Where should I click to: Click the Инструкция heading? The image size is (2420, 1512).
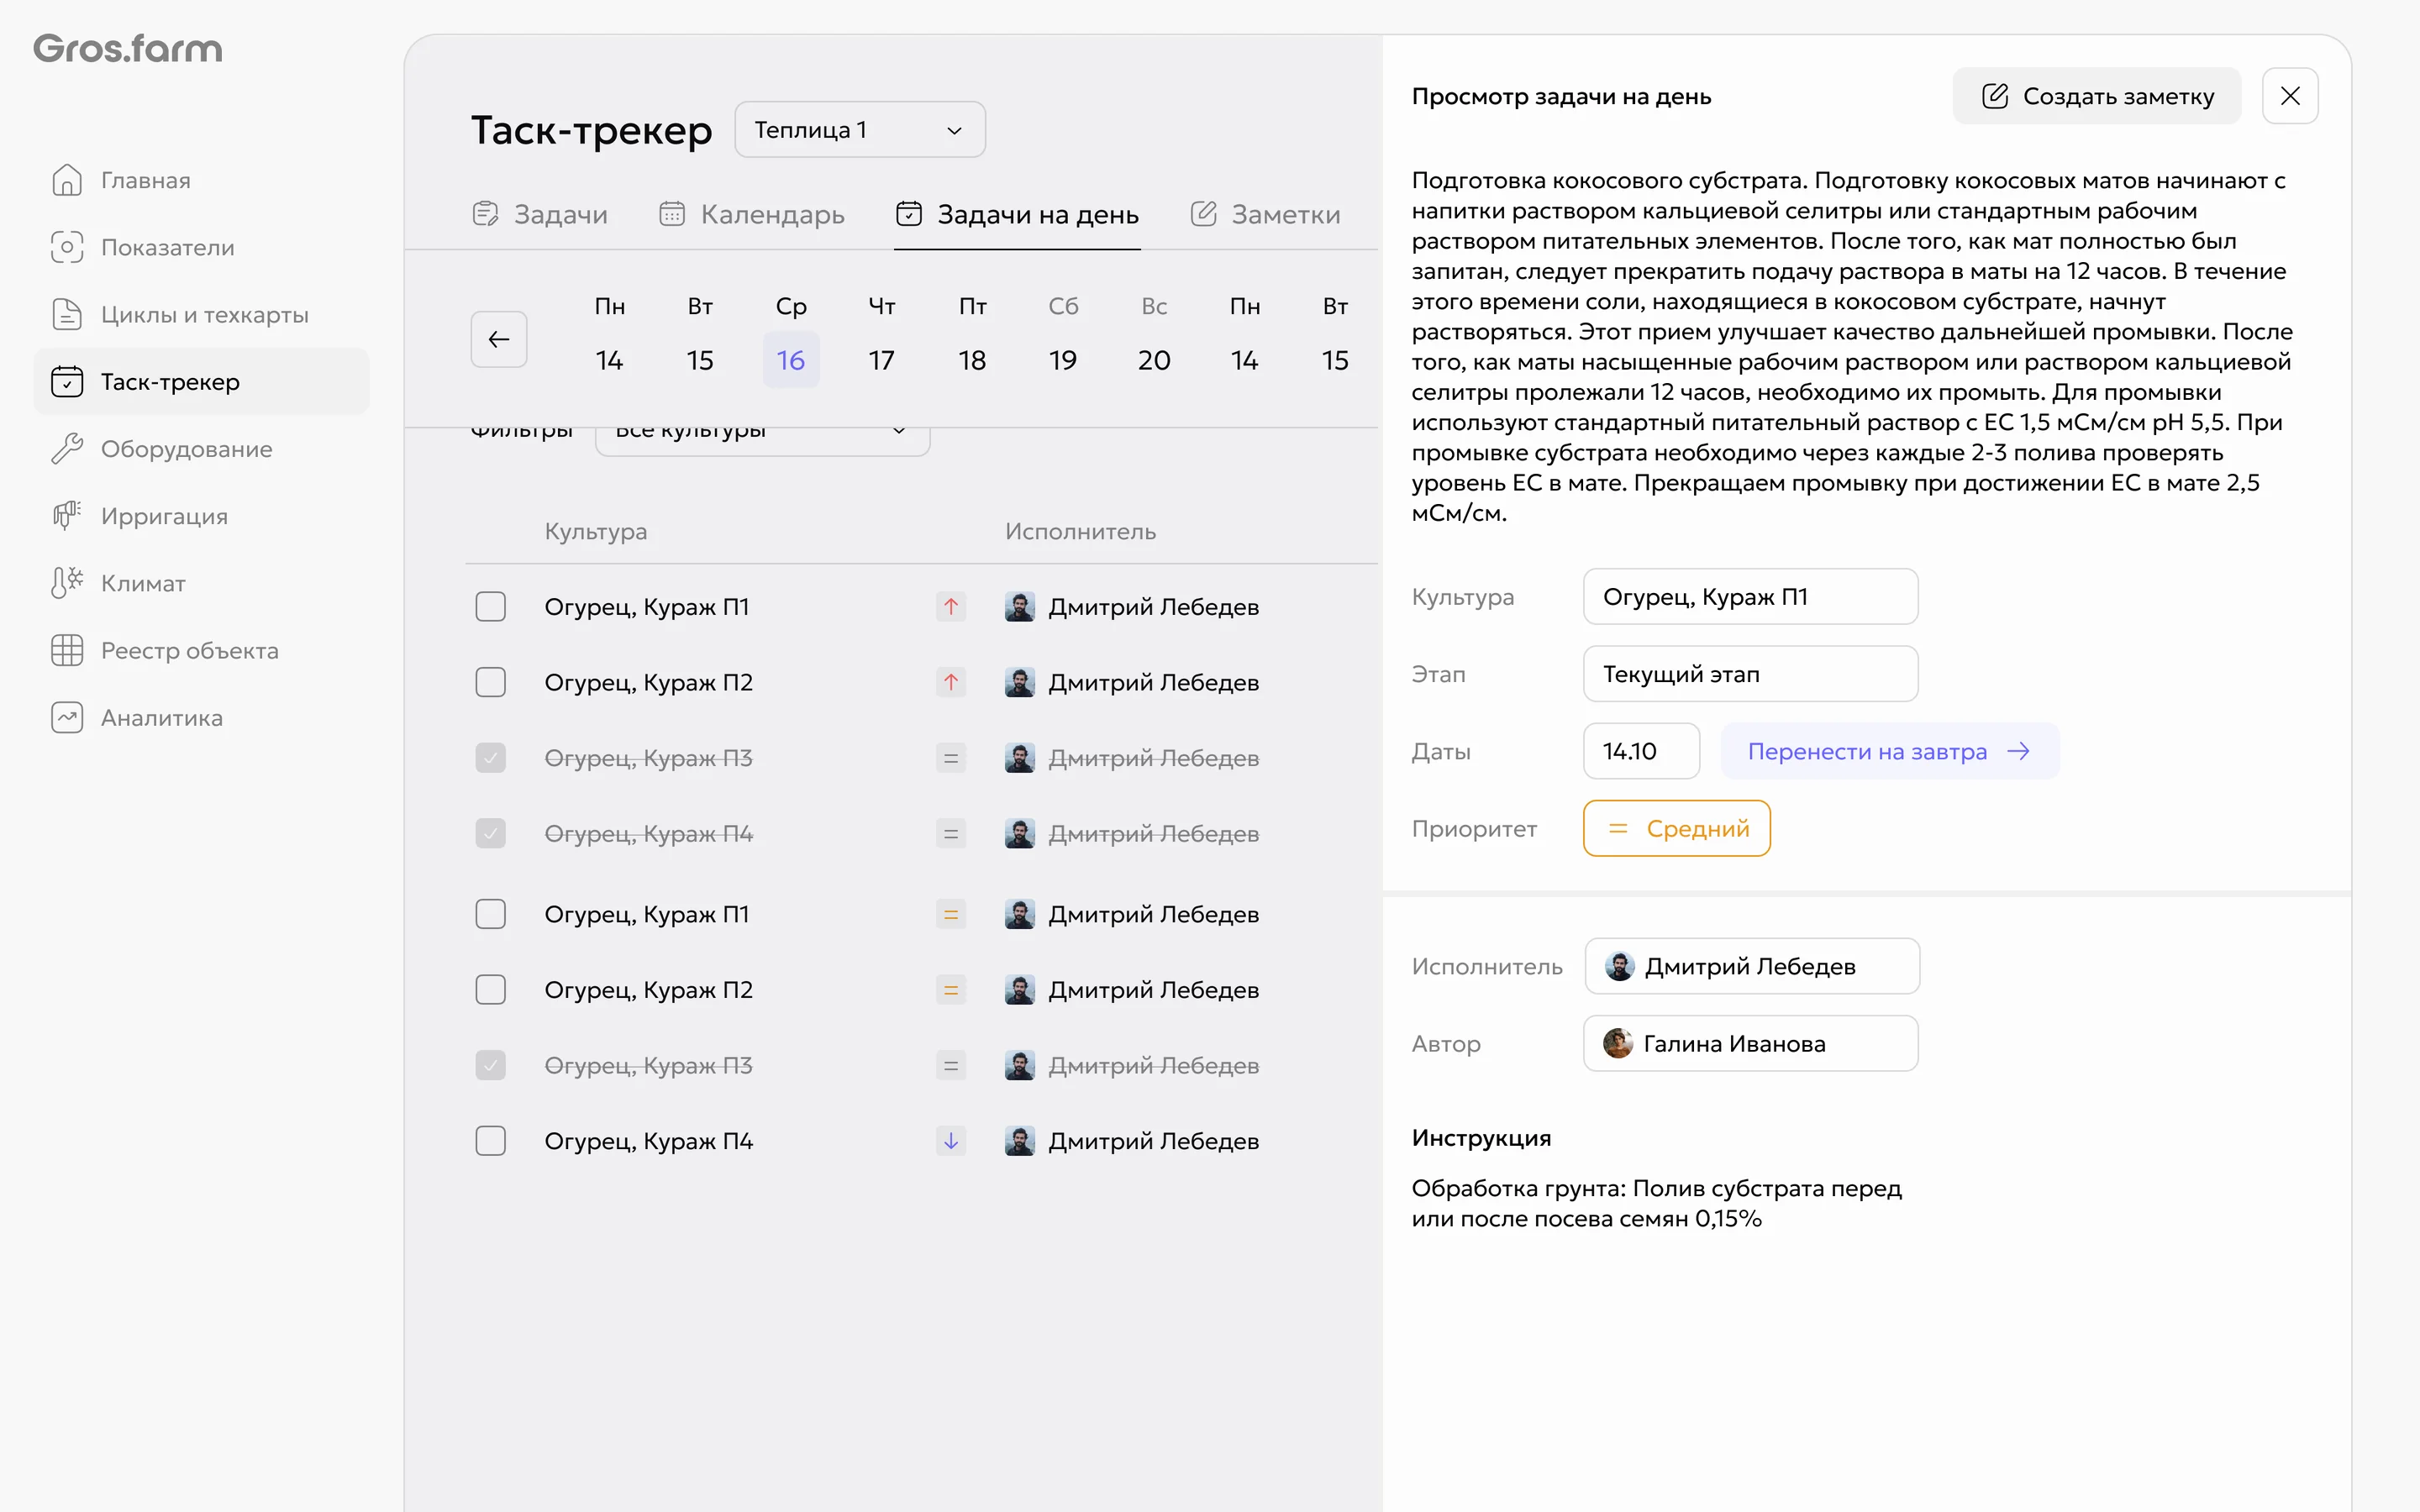click(1481, 1138)
